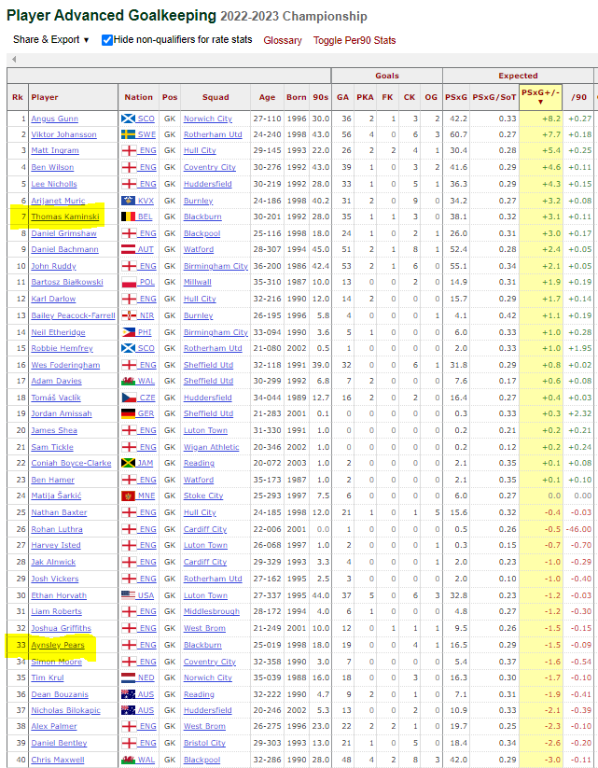Screen dimensions: 598x768
Task: Click the 90s column header
Action: 320,97
